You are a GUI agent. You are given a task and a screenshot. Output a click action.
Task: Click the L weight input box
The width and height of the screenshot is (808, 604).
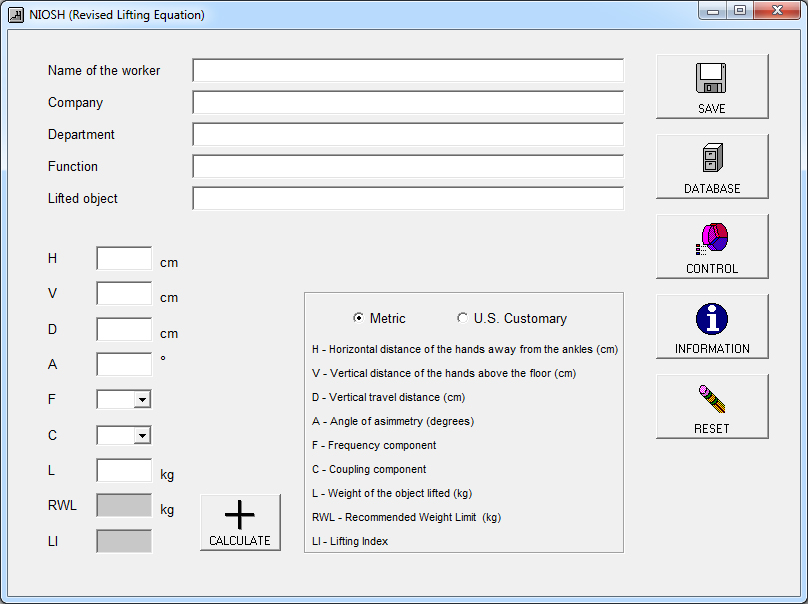coord(124,471)
